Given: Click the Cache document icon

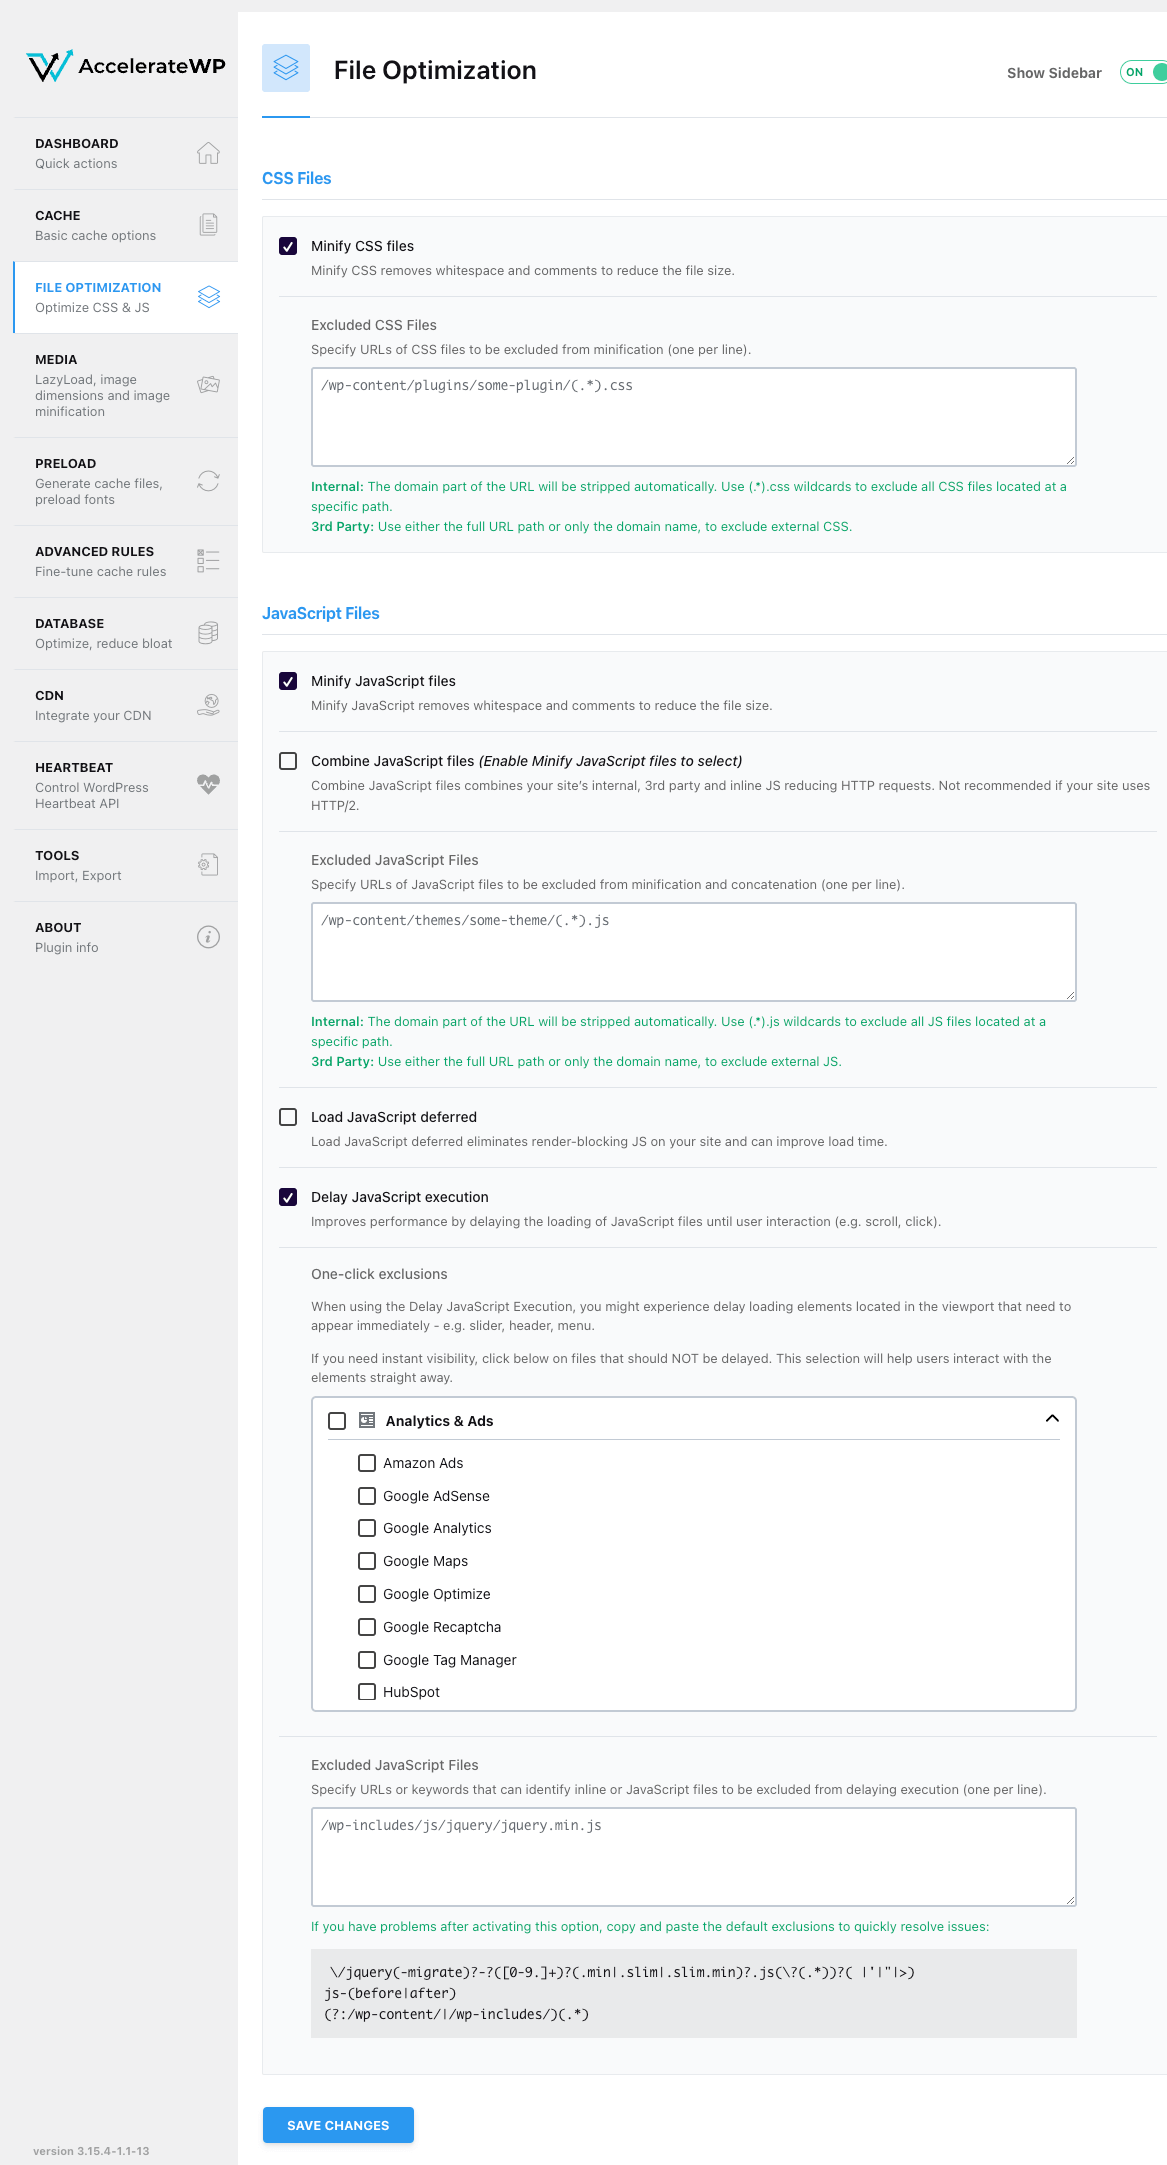Looking at the screenshot, I should [208, 224].
